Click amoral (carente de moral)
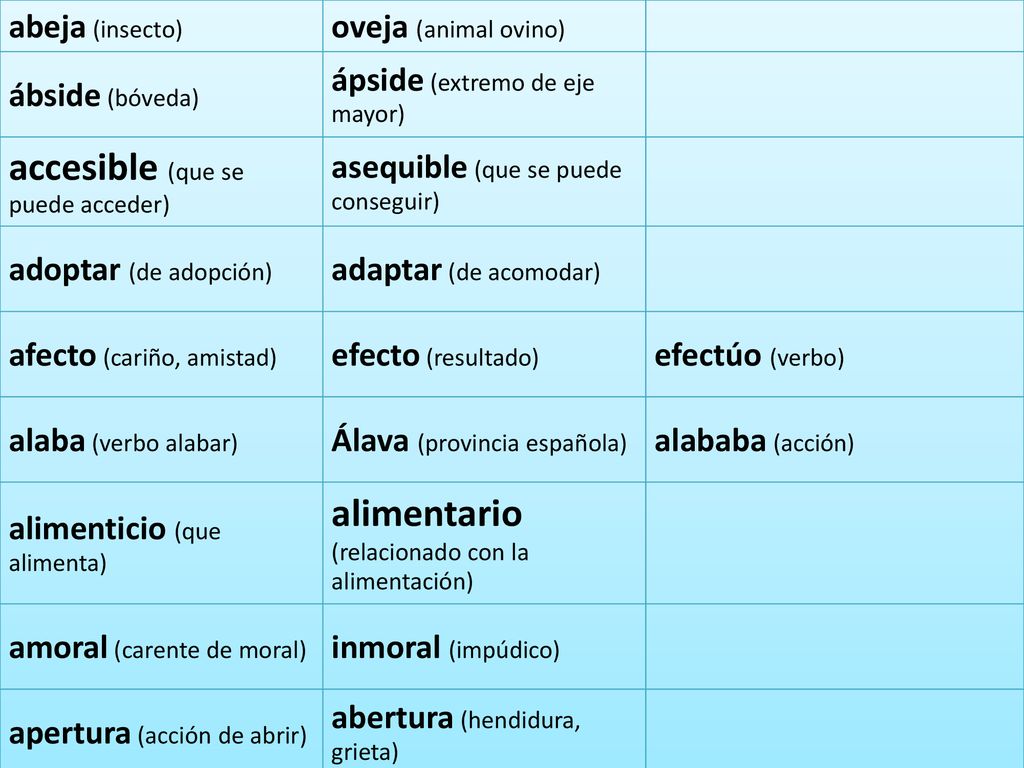The image size is (1024, 768). click(x=157, y=648)
